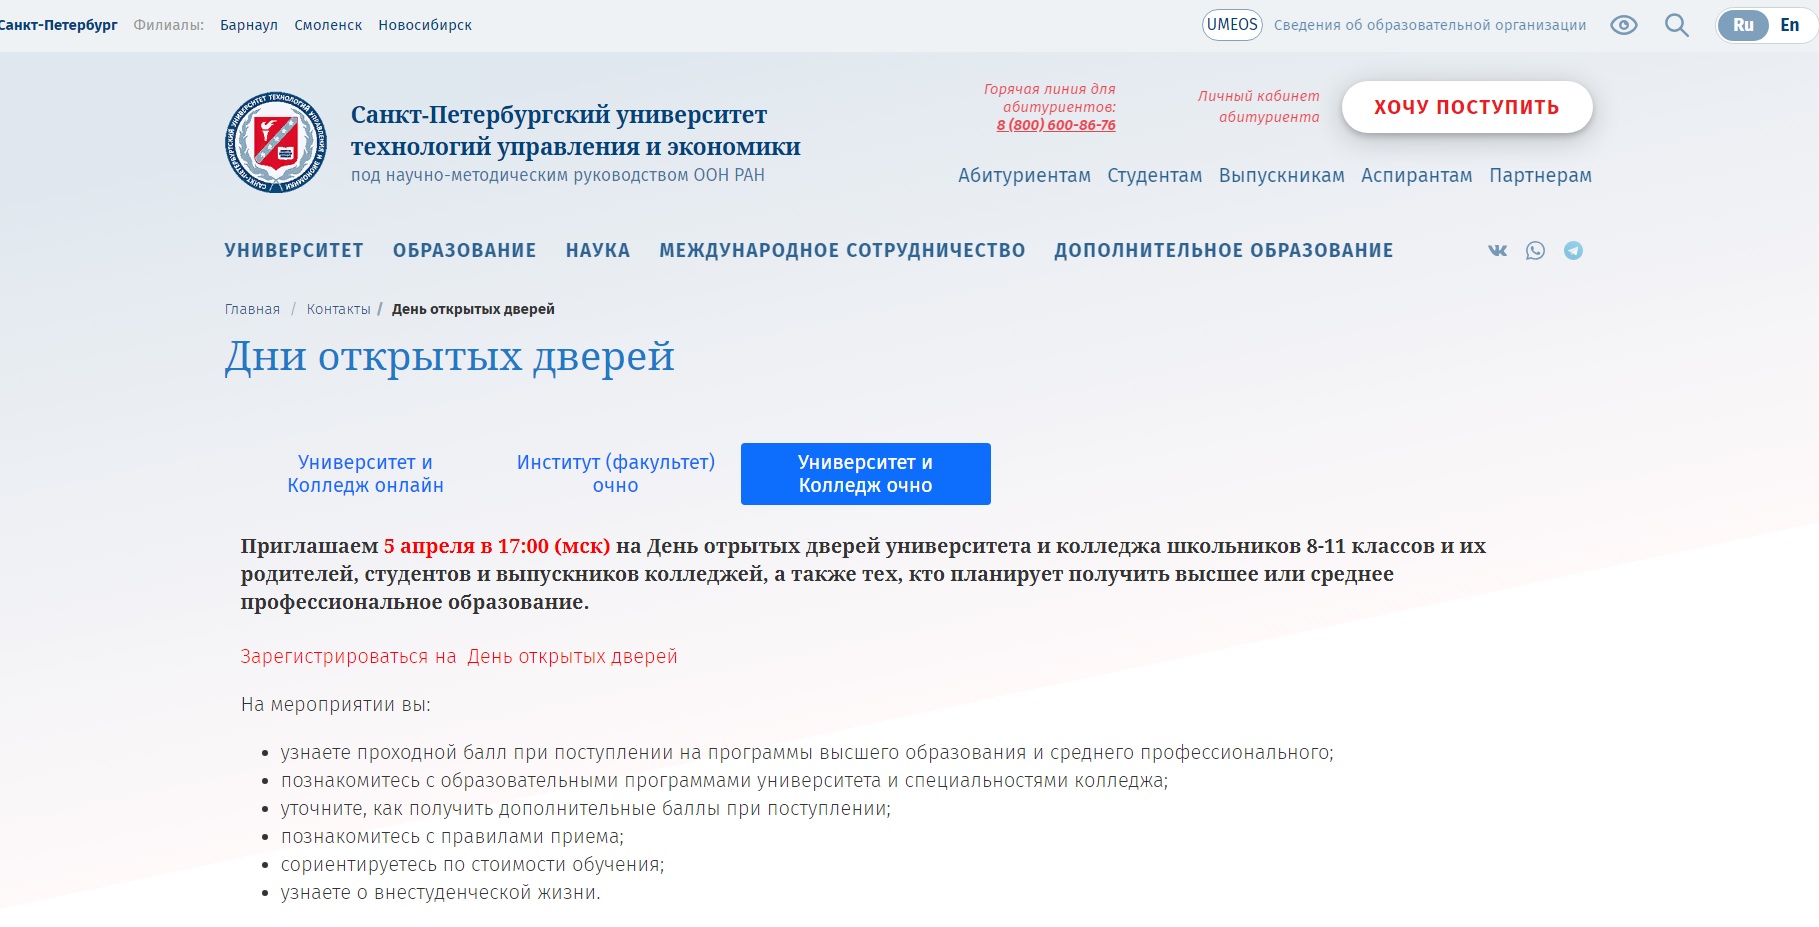
Task: Select the Институт (факультет) очно tab
Action: pyautogui.click(x=615, y=474)
